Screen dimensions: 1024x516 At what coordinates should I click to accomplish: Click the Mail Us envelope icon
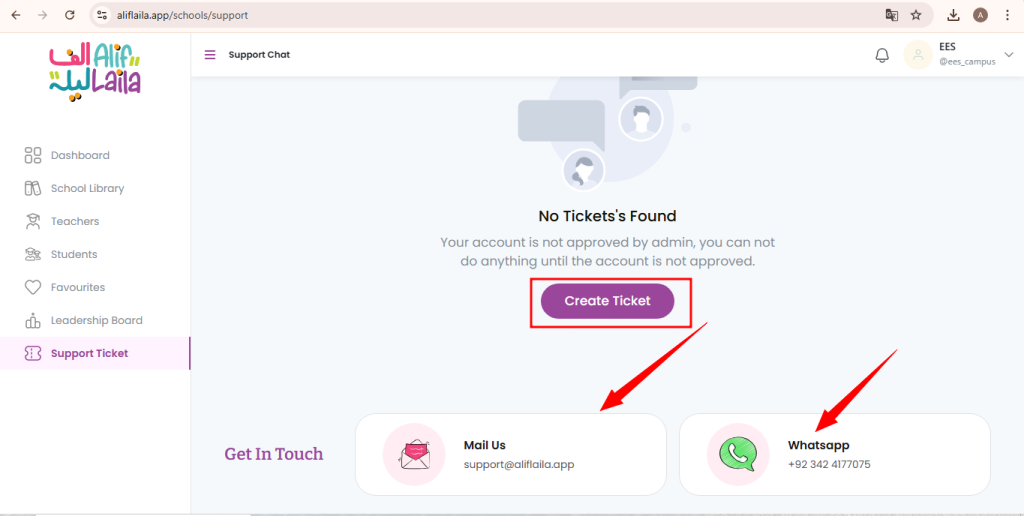[x=413, y=455]
